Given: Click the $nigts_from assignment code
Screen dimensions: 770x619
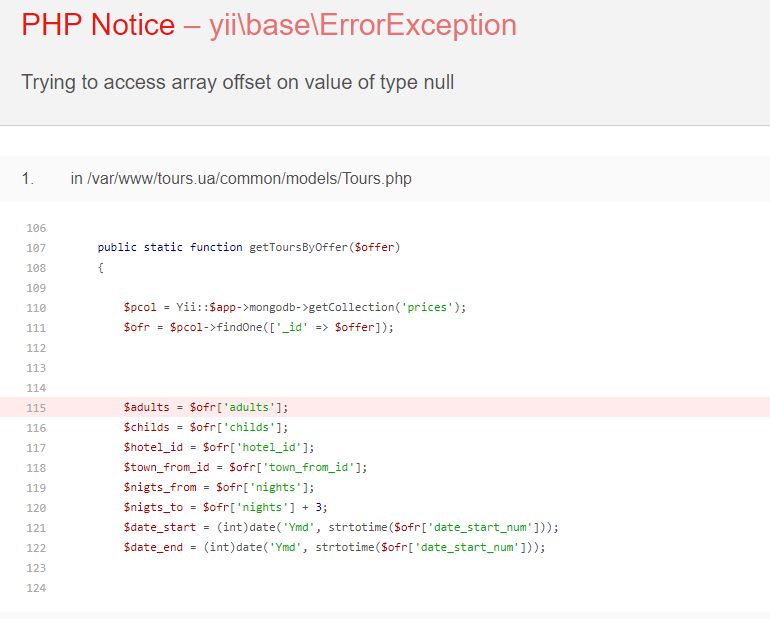Looking at the screenshot, I should [x=219, y=487].
